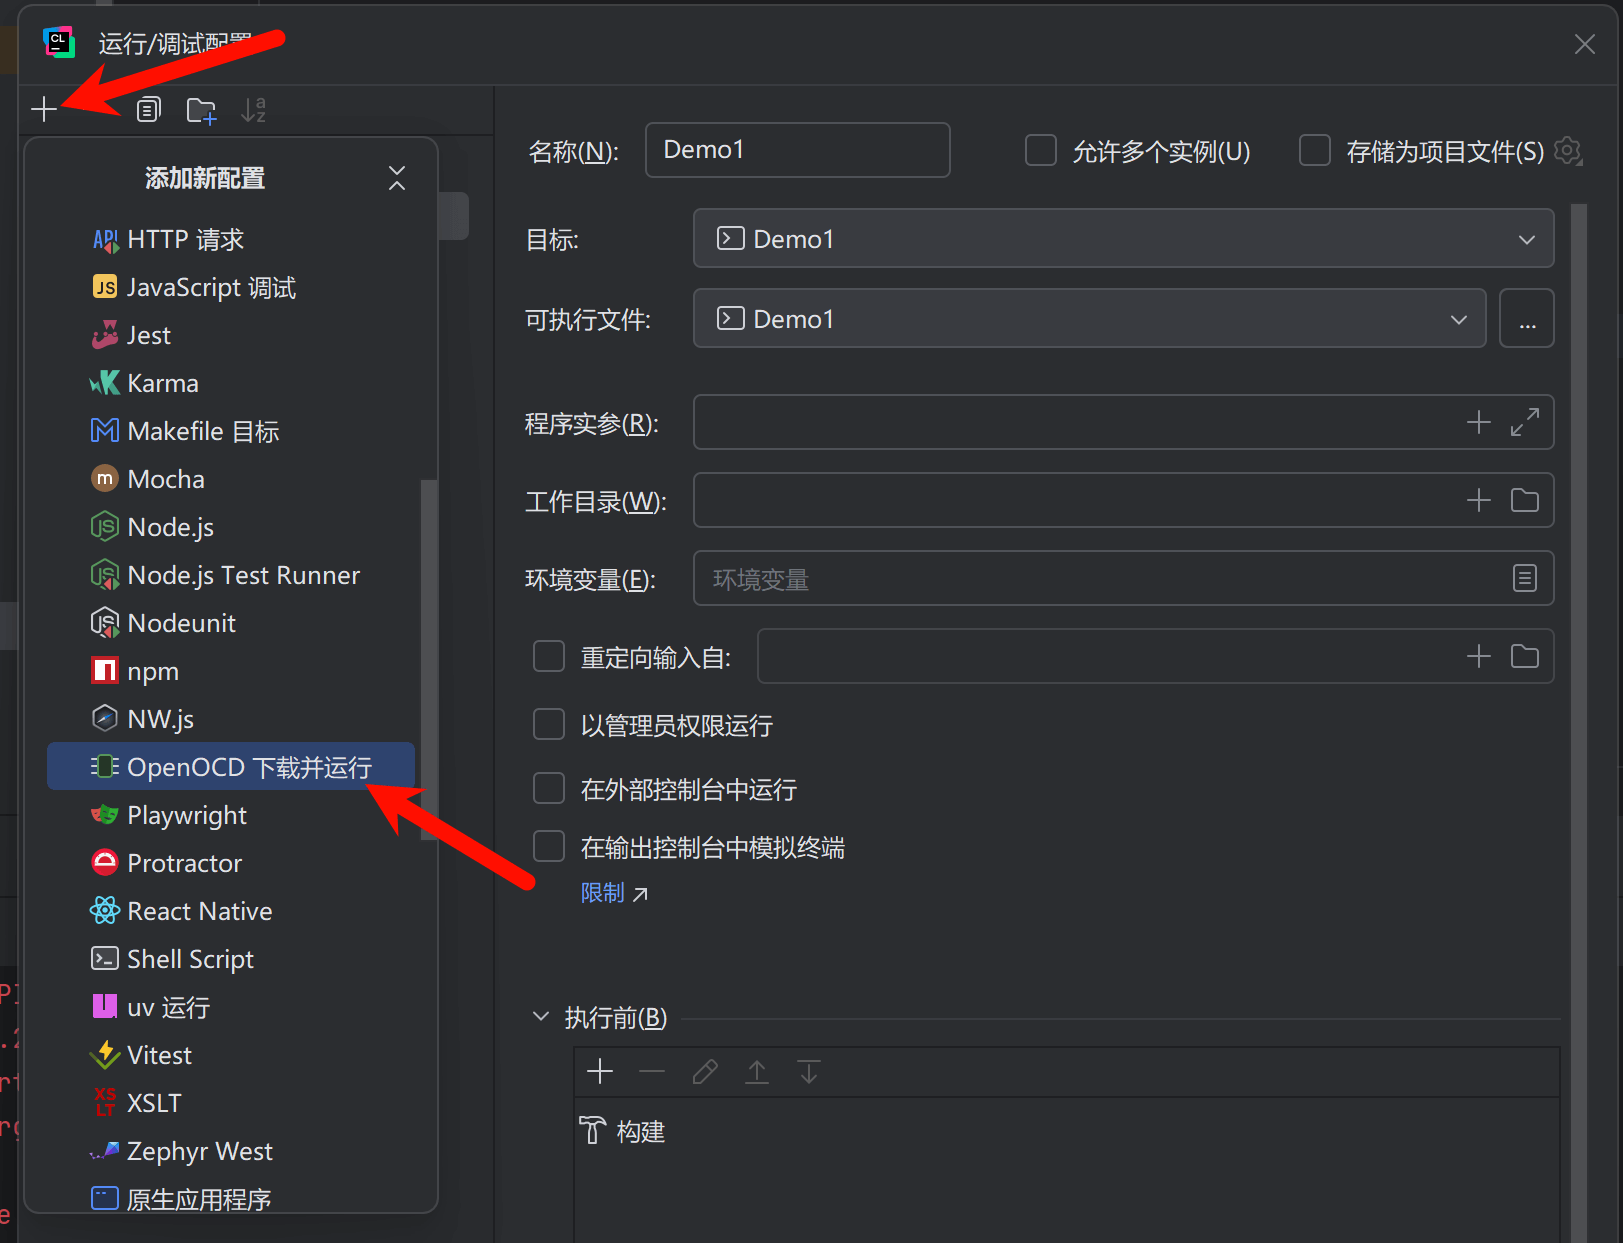1623x1243 pixels.
Task: Check 以管理员权限运行 option
Action: tap(549, 724)
